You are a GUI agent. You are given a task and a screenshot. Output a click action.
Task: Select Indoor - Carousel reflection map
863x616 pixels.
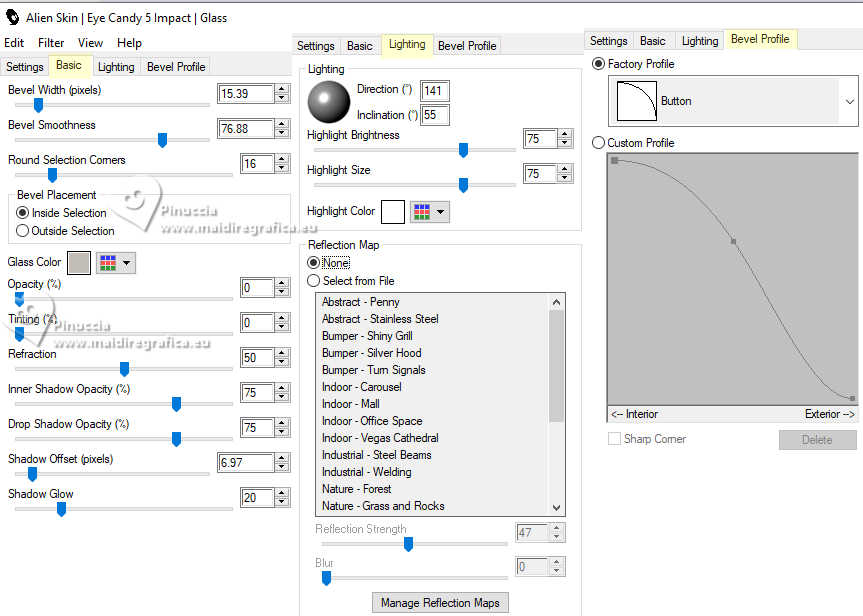[362, 387]
